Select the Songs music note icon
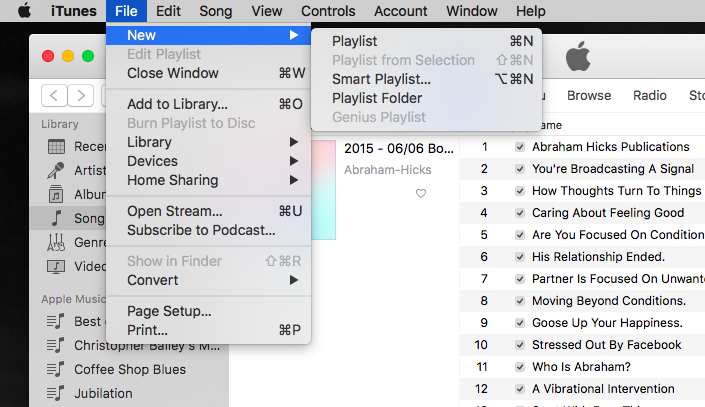 click(56, 218)
